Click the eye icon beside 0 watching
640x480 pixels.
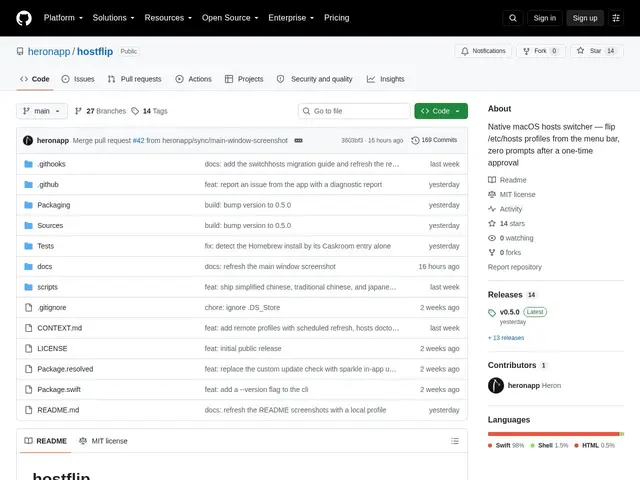(492, 238)
